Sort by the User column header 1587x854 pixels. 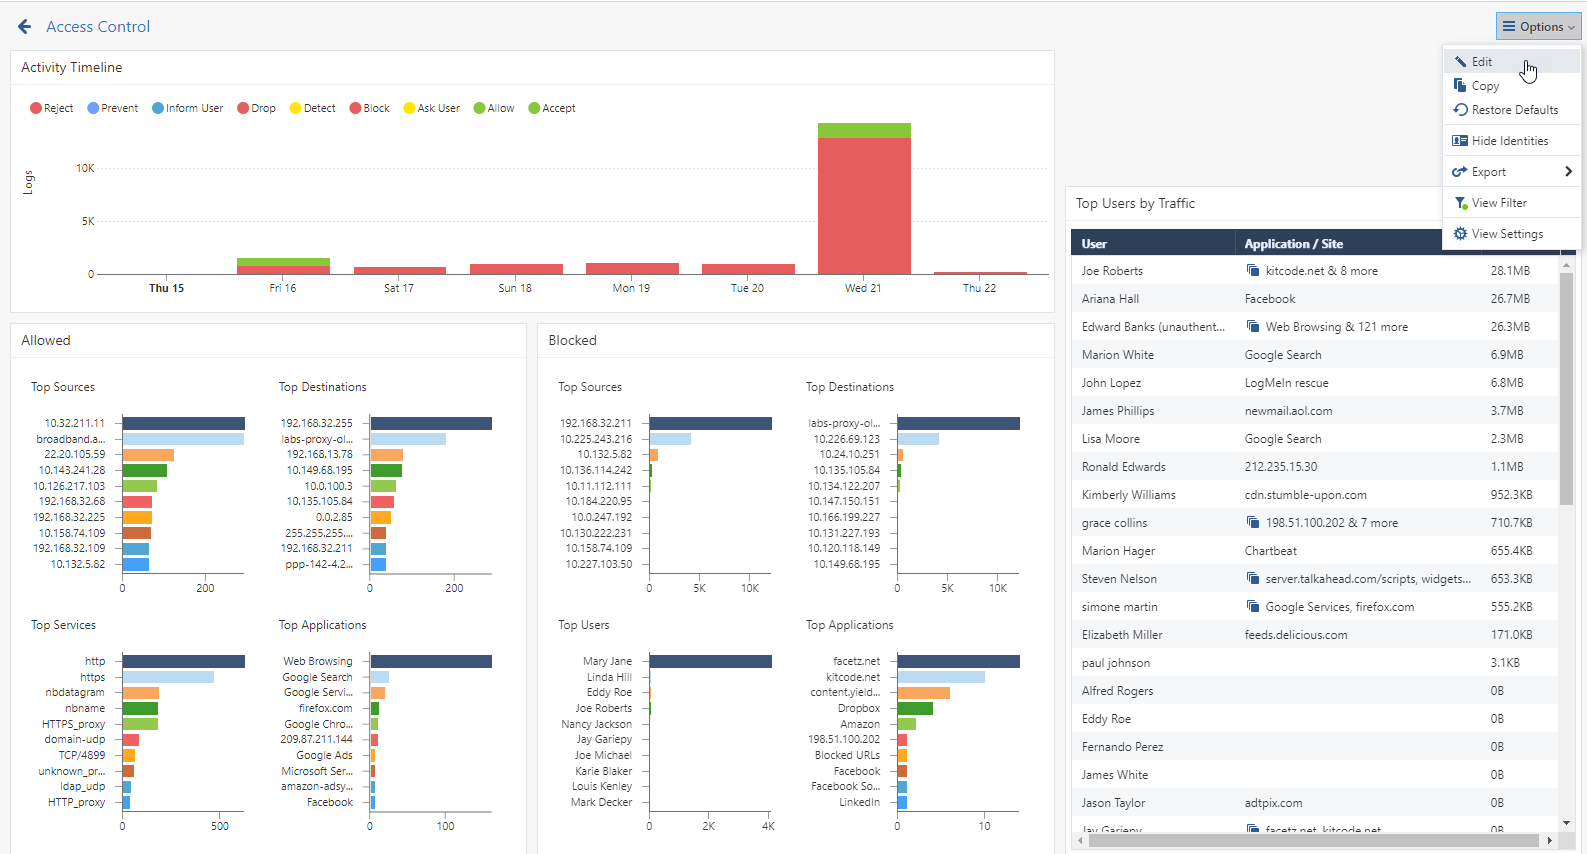1094,244
